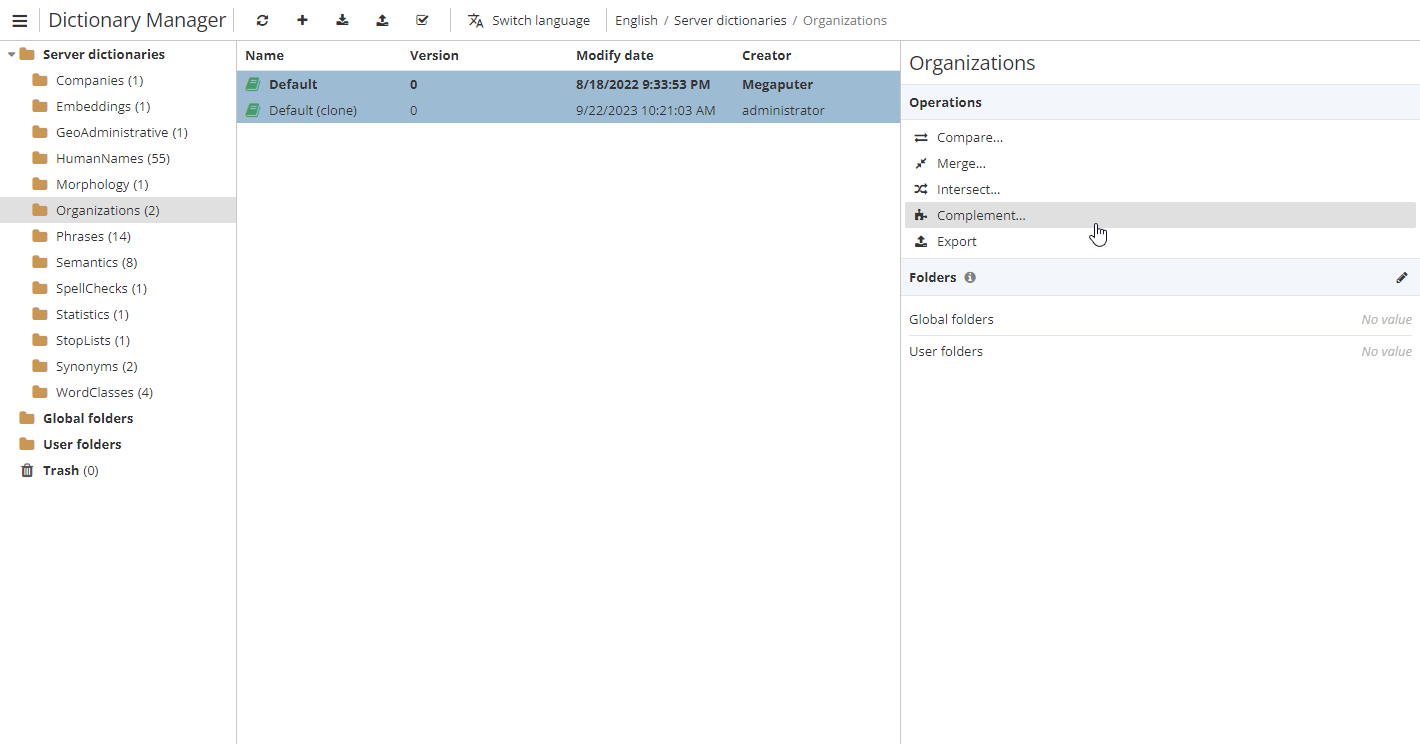Choose Merge... from Operations list
The height and width of the screenshot is (744, 1420).
coord(960,164)
